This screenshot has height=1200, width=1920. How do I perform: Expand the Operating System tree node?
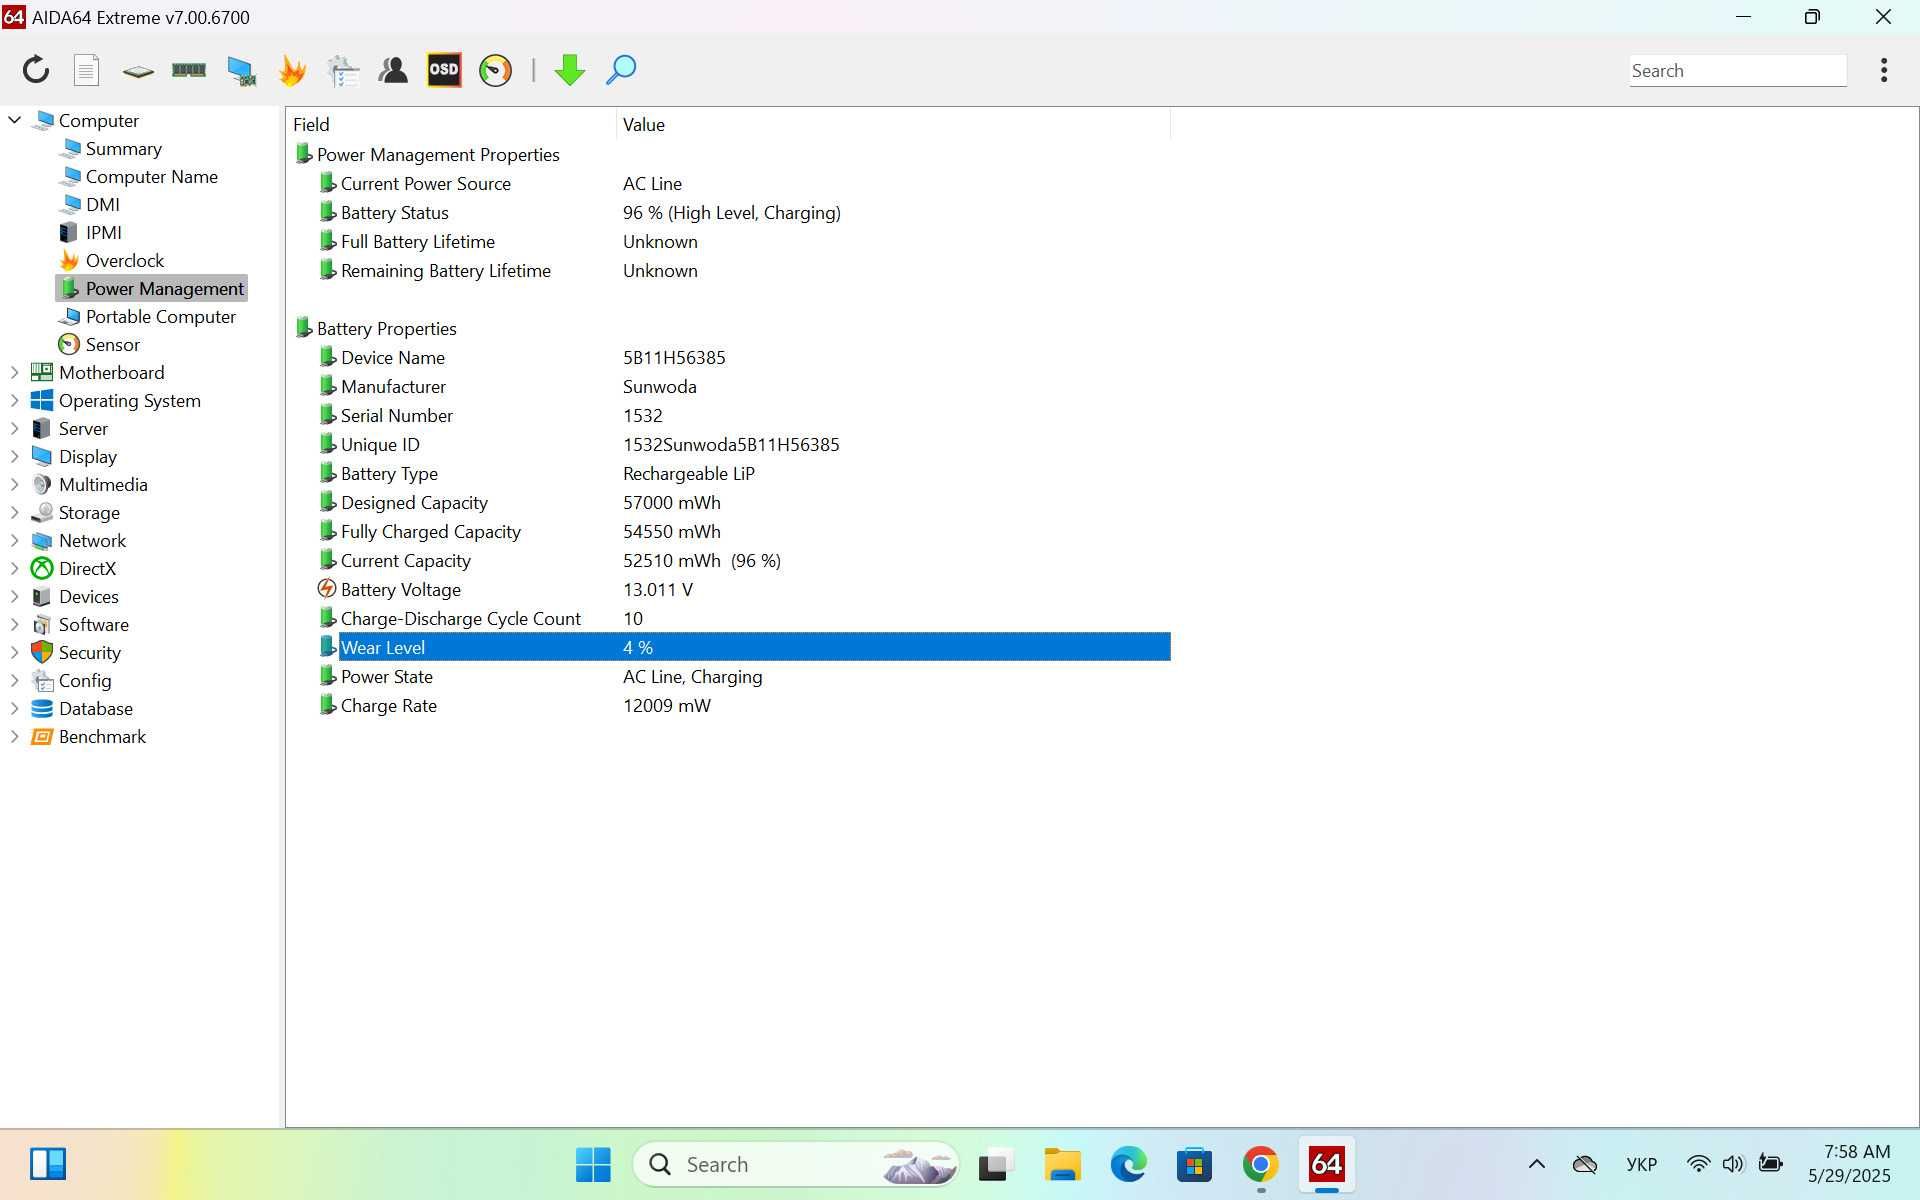[15, 400]
